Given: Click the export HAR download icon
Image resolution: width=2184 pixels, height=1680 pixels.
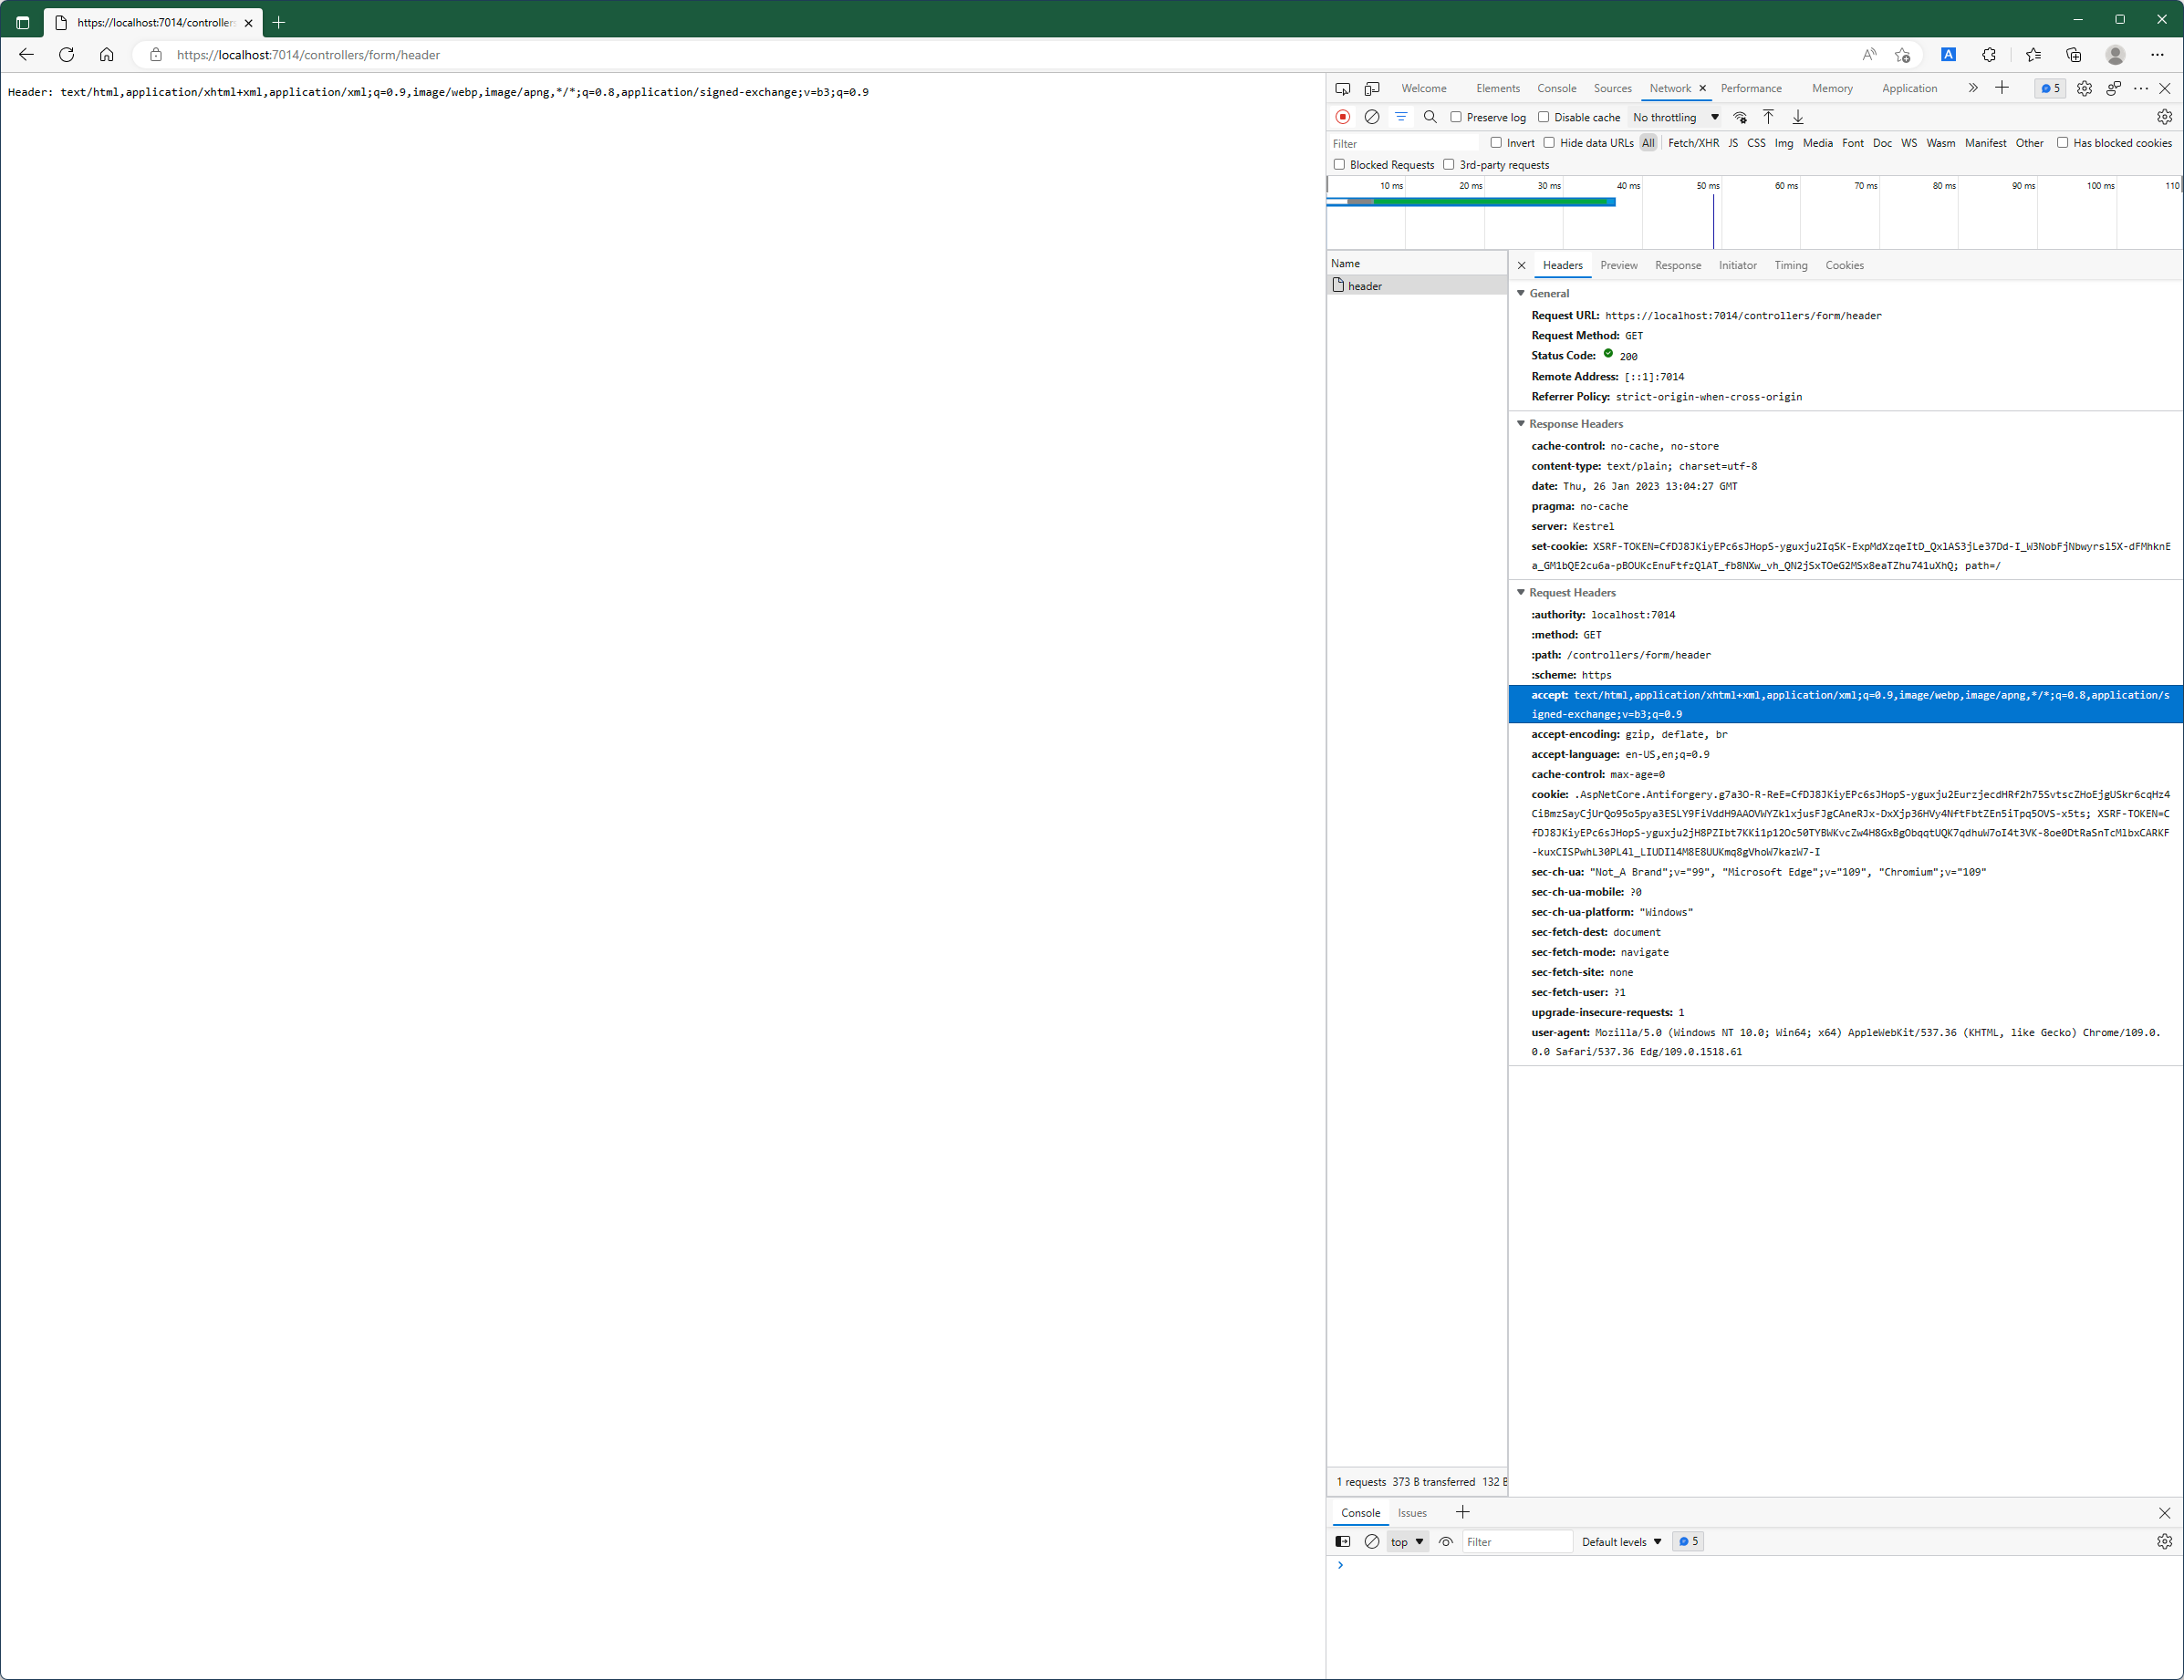Looking at the screenshot, I should pyautogui.click(x=1797, y=117).
